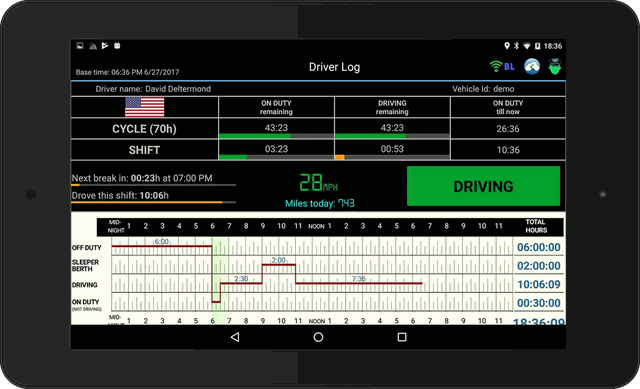Tap the android debug notification icon

tap(117, 46)
